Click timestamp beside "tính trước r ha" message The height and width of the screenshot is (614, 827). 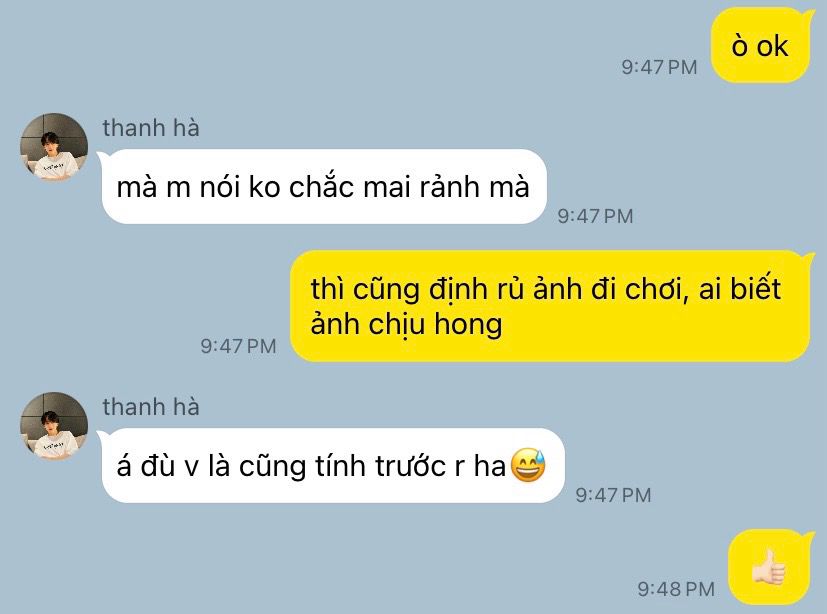point(613,495)
